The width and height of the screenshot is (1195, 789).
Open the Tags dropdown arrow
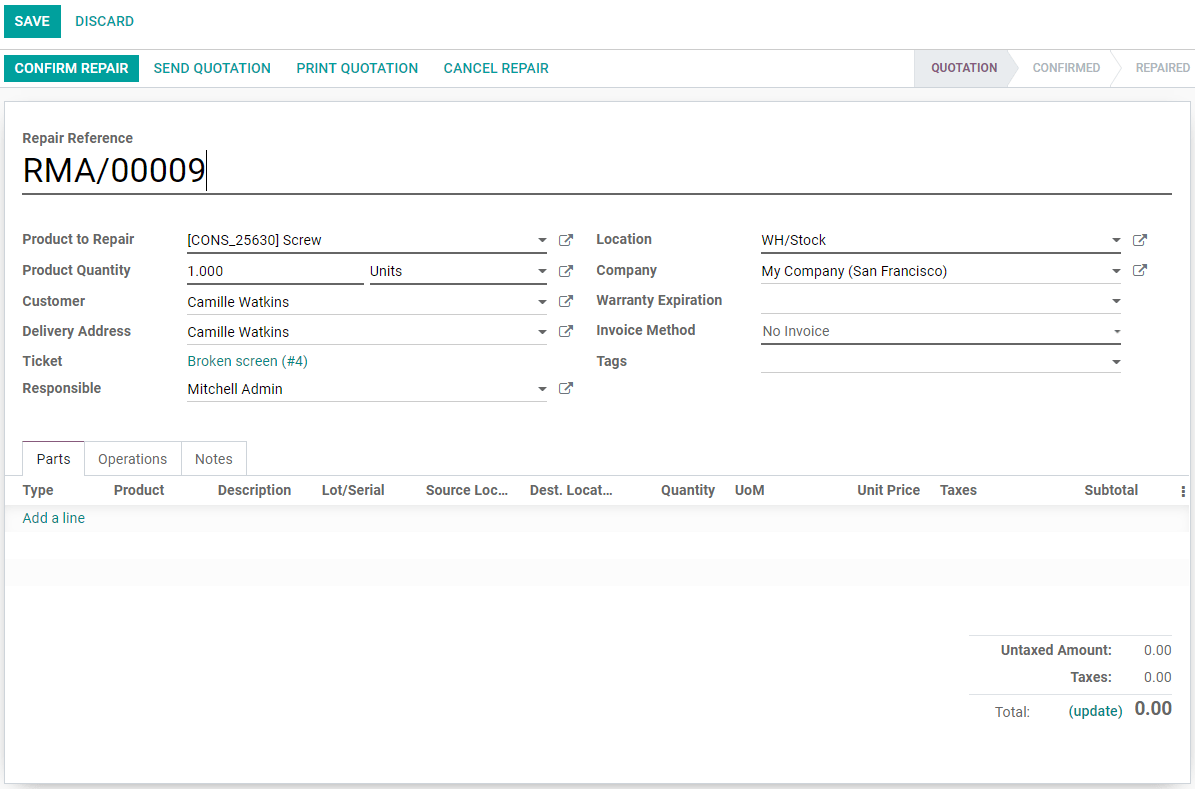tap(1116, 362)
